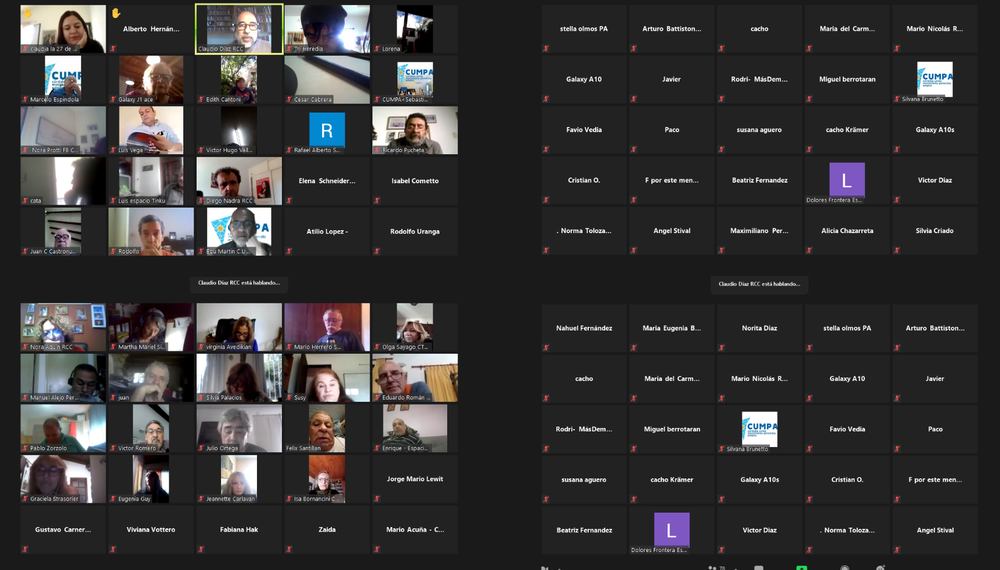Click the Norita Diaz participant tile
1000x570 pixels.
[x=759, y=328]
